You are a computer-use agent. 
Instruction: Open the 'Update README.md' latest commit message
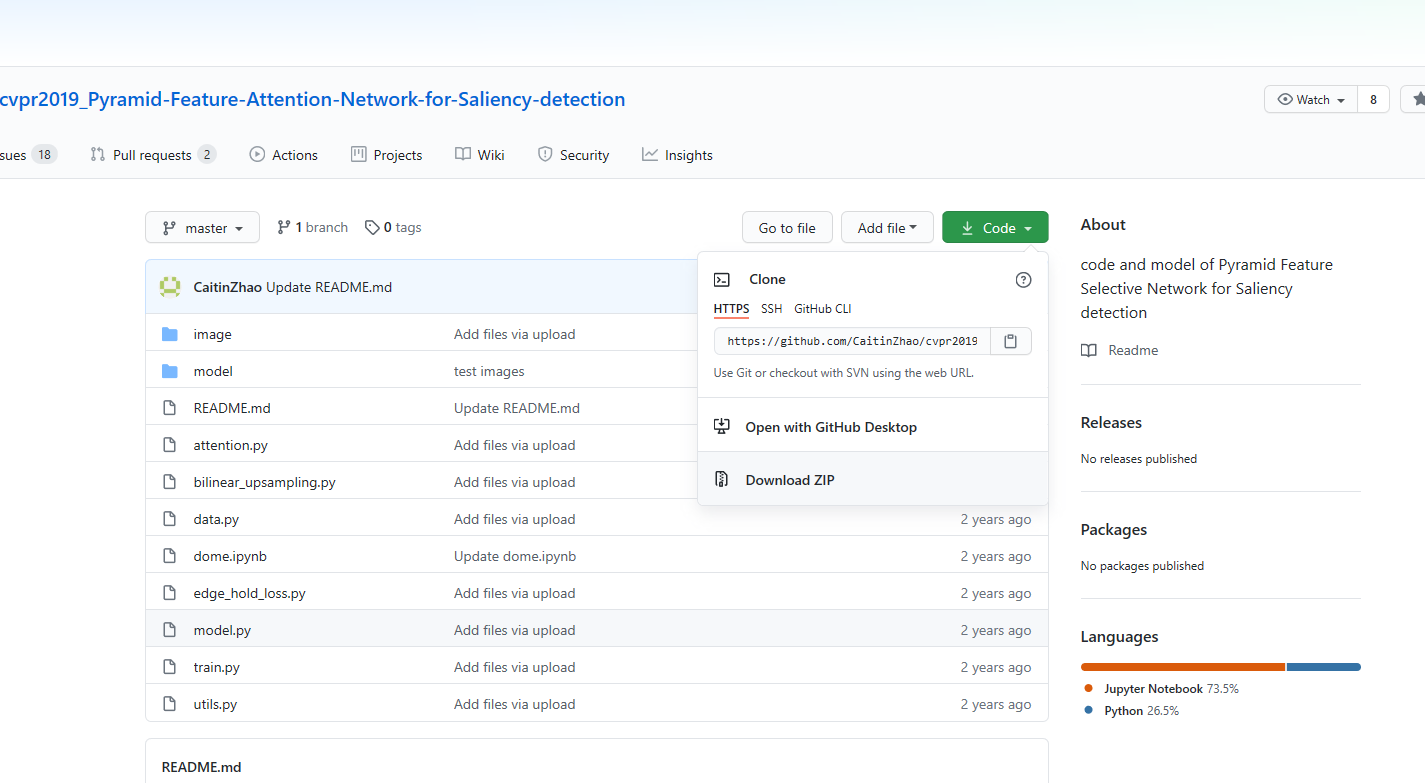click(x=329, y=287)
